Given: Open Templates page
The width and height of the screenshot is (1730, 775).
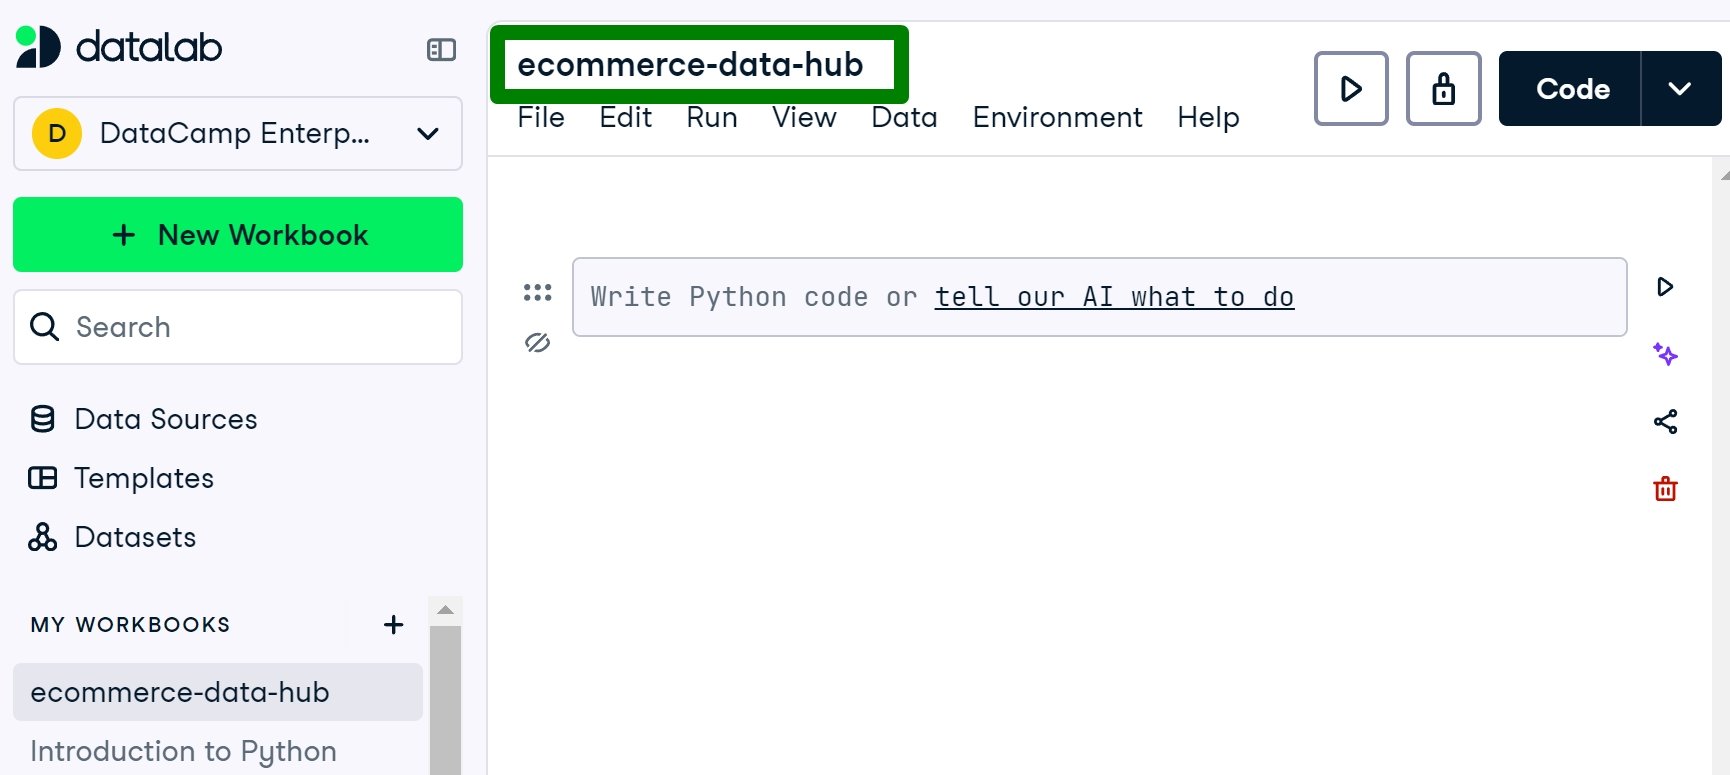Looking at the screenshot, I should pos(121,478).
